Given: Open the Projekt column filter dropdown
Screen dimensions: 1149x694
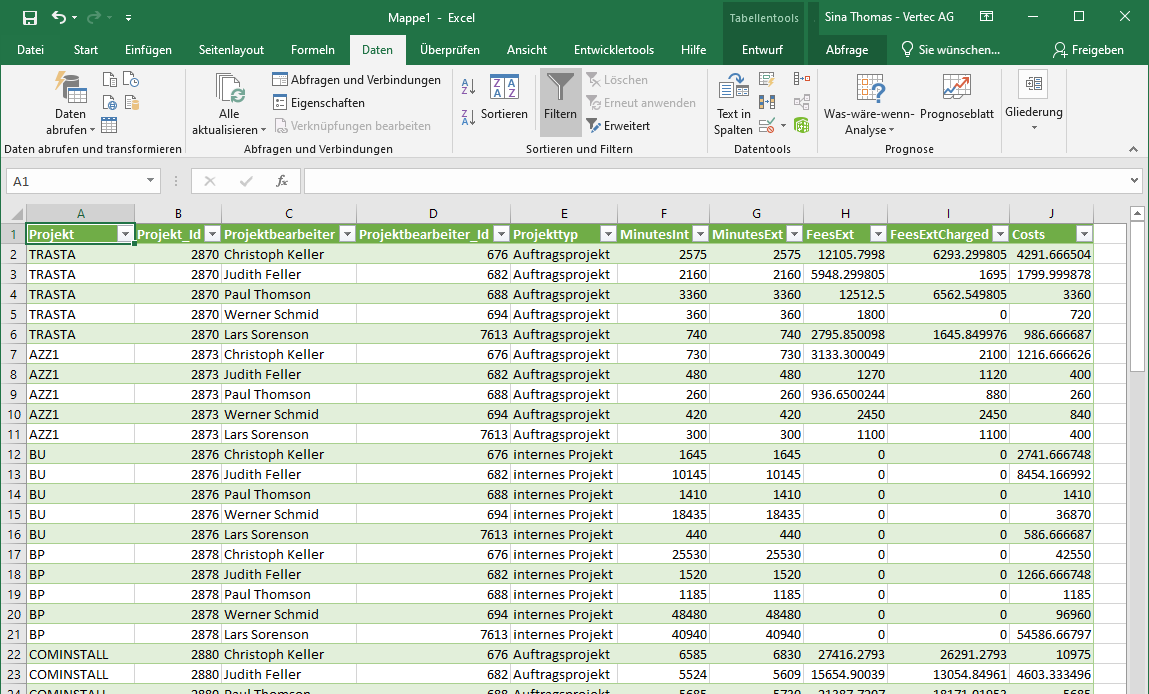Looking at the screenshot, I should tap(125, 234).
